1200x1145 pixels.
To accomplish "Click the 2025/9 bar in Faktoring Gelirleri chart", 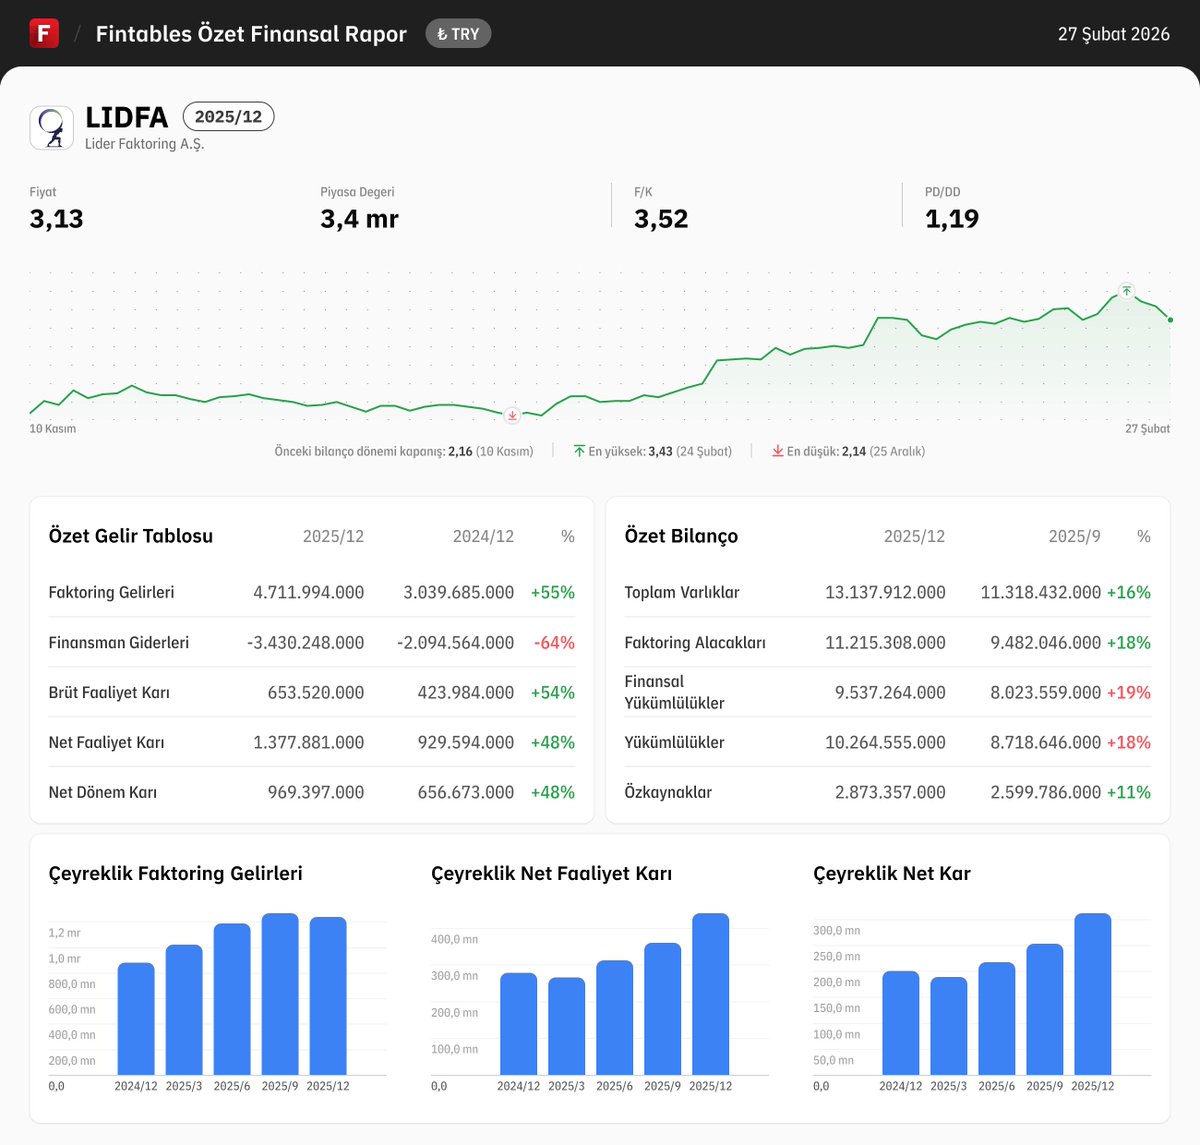I will coord(280,994).
